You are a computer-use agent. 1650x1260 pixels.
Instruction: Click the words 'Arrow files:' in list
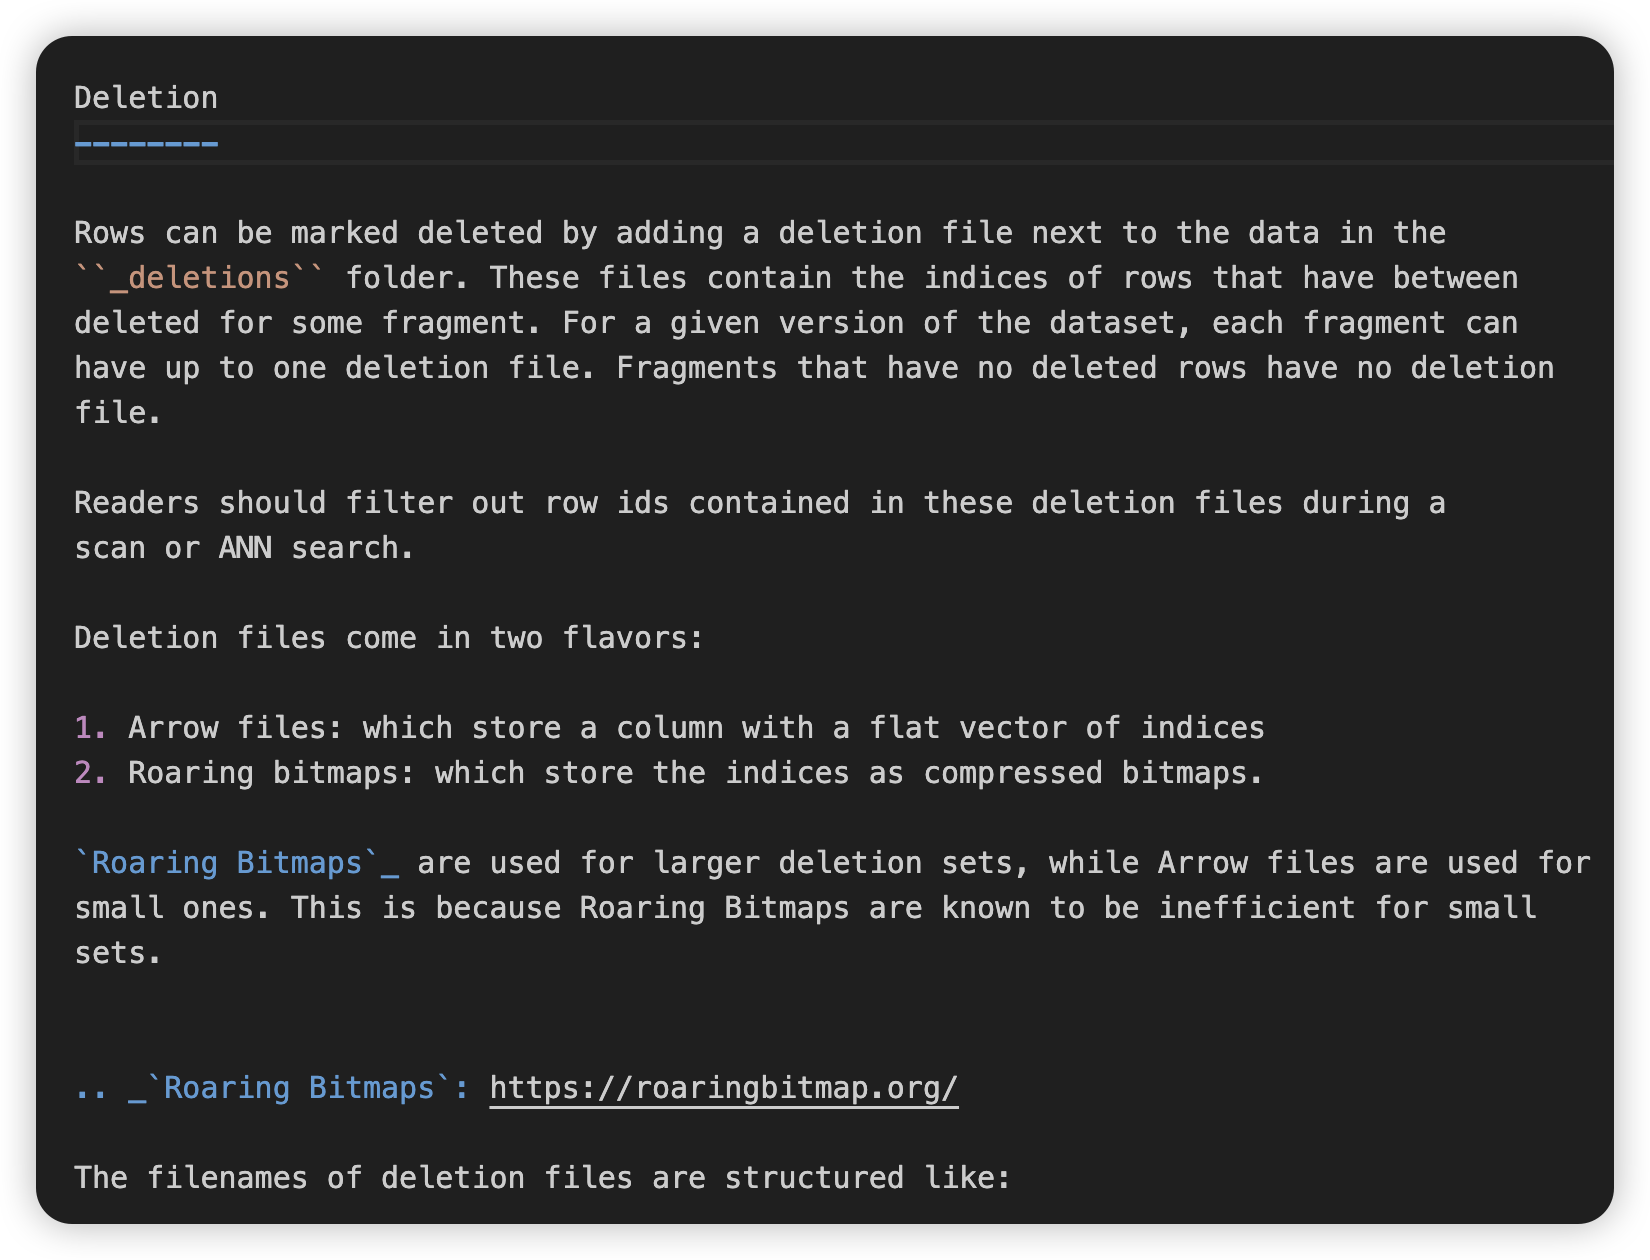(x=236, y=728)
